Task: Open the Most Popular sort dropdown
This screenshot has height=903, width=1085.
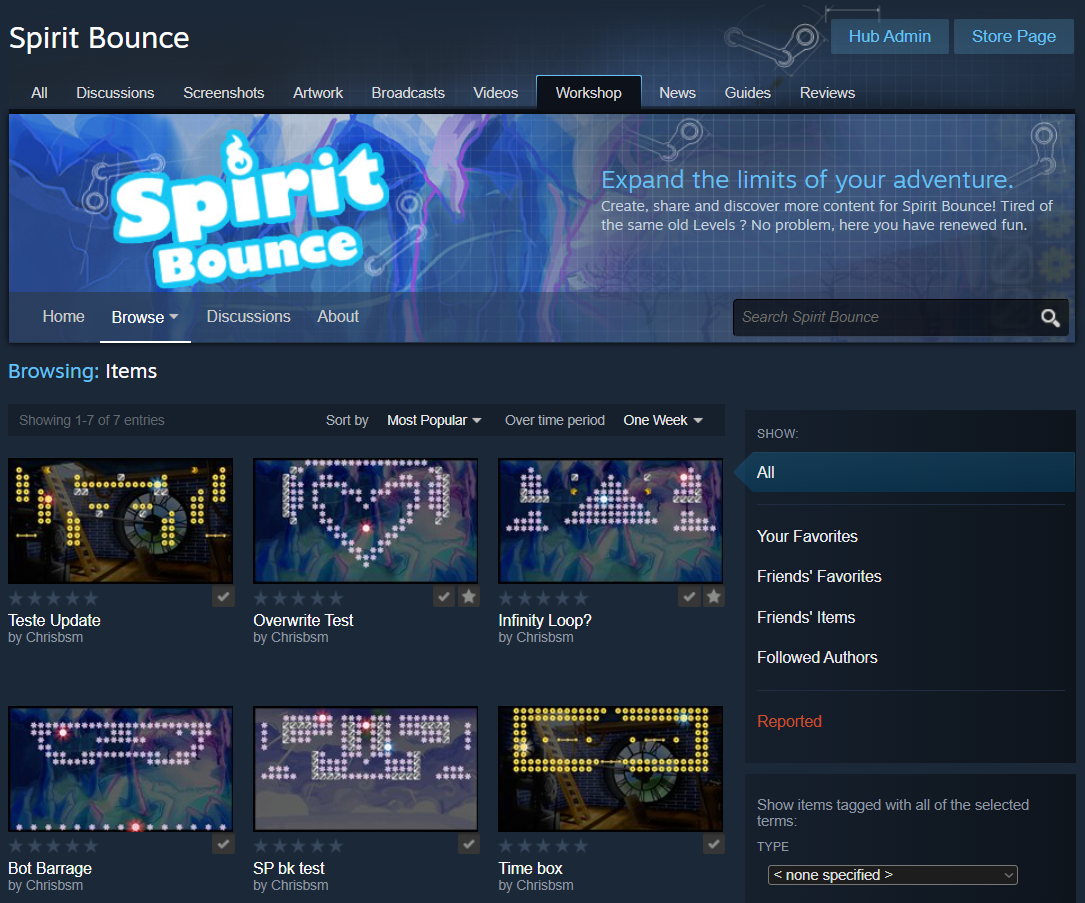Action: point(434,421)
